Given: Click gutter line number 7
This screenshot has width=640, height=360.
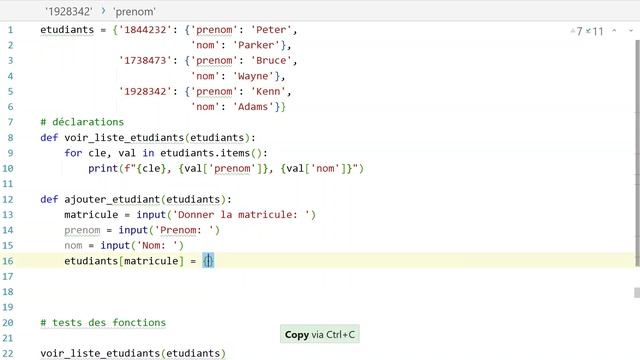Looking at the screenshot, I should (10, 122).
